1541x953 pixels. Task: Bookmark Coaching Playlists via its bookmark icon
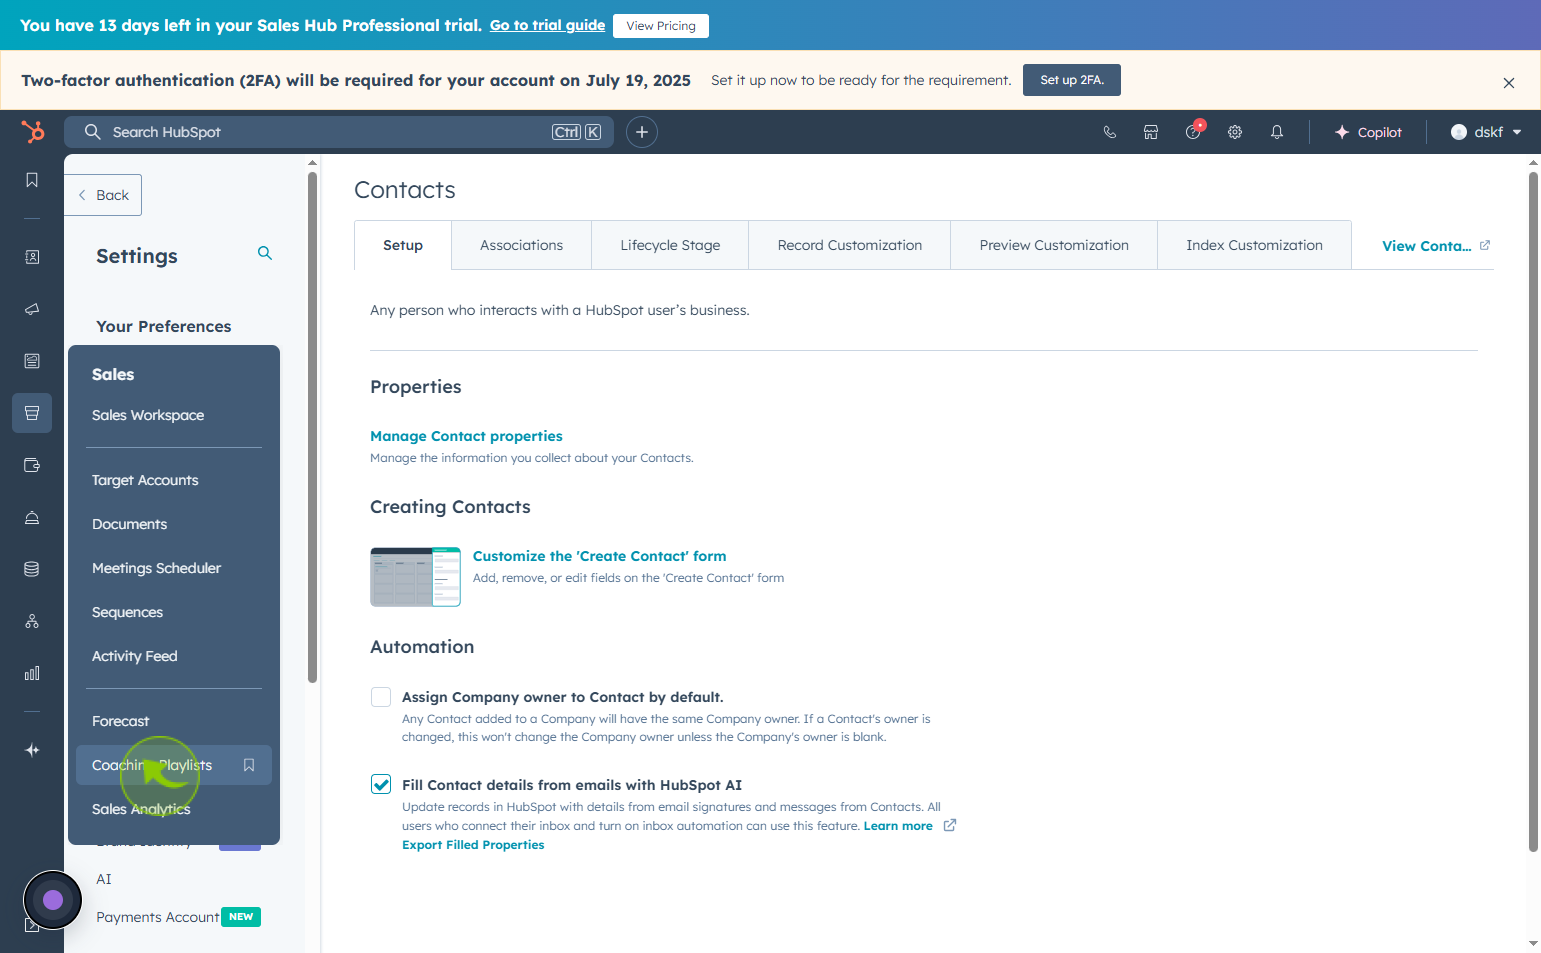coord(249,765)
